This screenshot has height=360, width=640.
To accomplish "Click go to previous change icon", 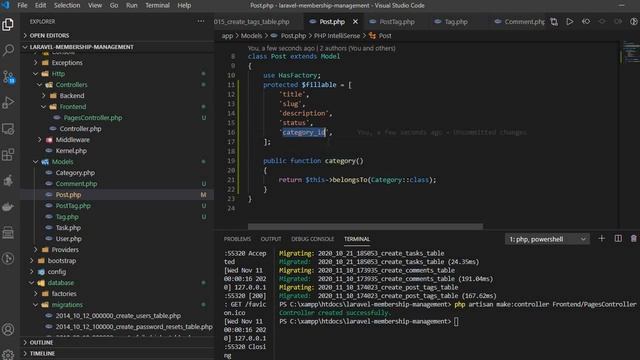I will (x=586, y=22).
